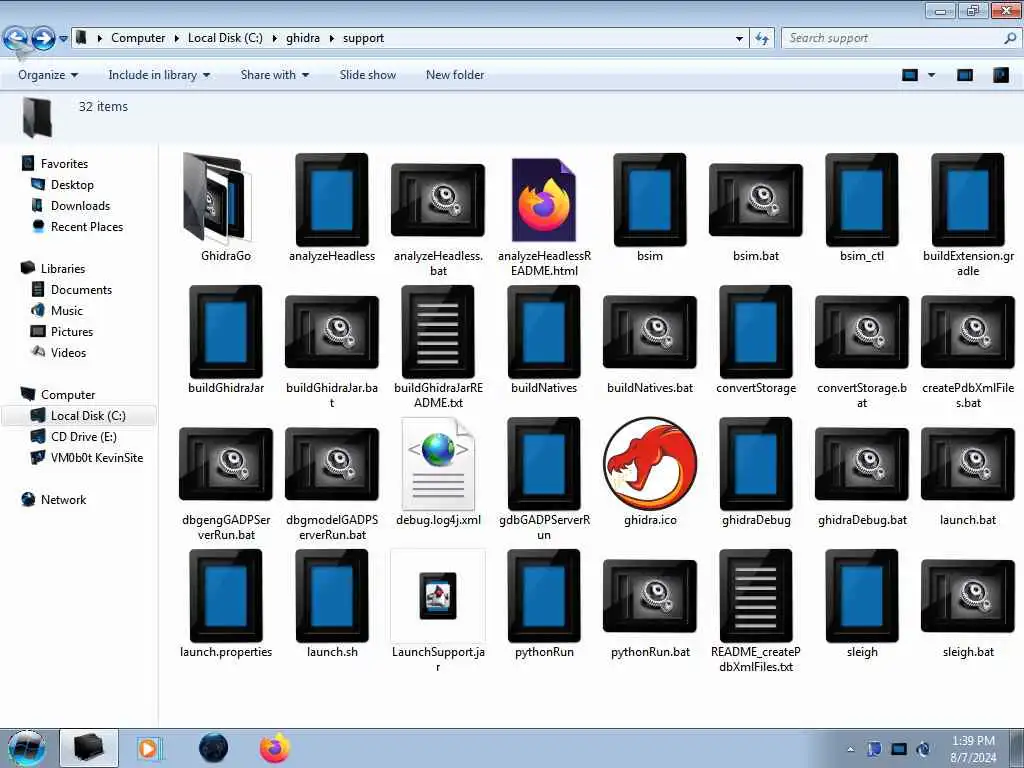Select the bsim file icon
1024x768 pixels.
click(650, 199)
